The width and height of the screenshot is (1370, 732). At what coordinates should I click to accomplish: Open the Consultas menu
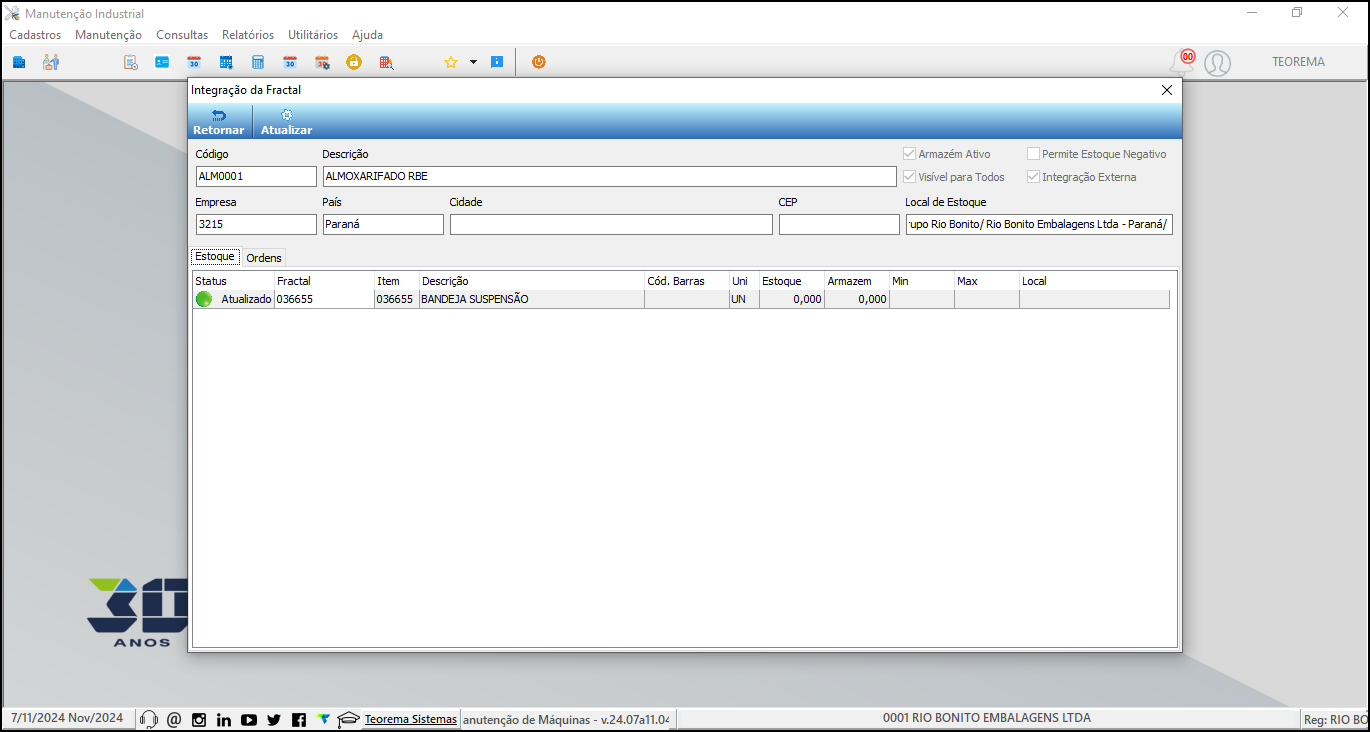[x=182, y=35]
